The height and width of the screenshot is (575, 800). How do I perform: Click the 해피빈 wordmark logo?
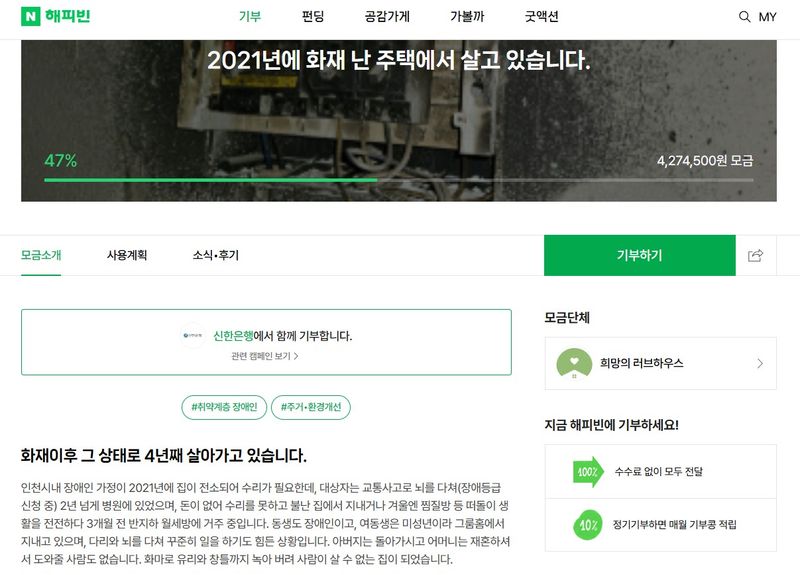pos(67,16)
